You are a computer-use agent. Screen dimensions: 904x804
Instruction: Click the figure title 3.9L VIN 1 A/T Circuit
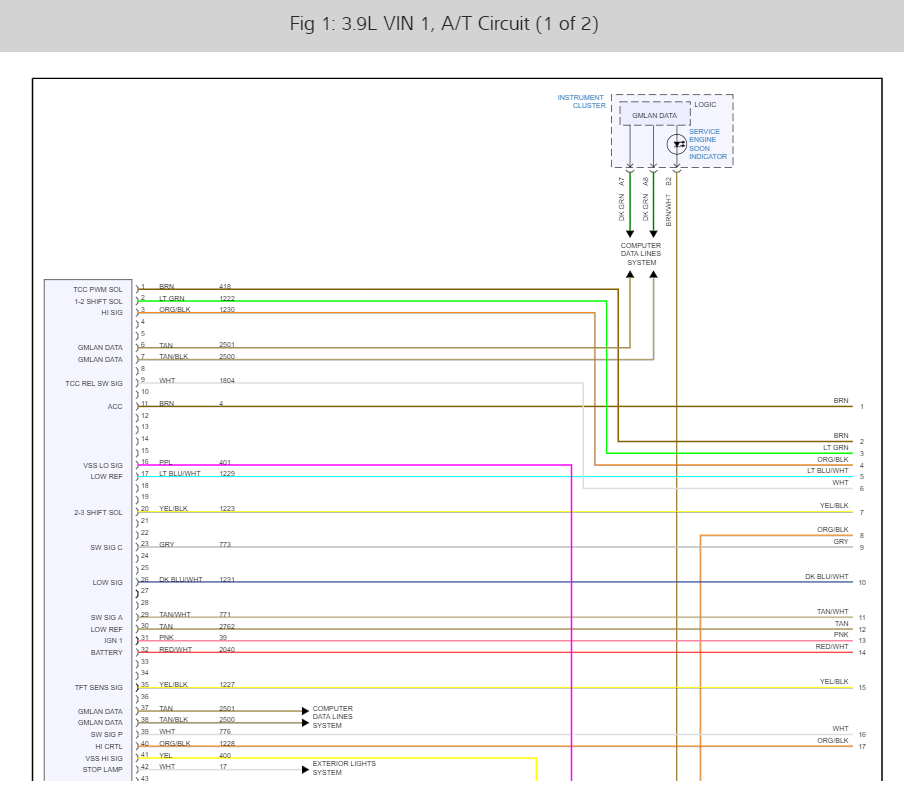(x=444, y=24)
